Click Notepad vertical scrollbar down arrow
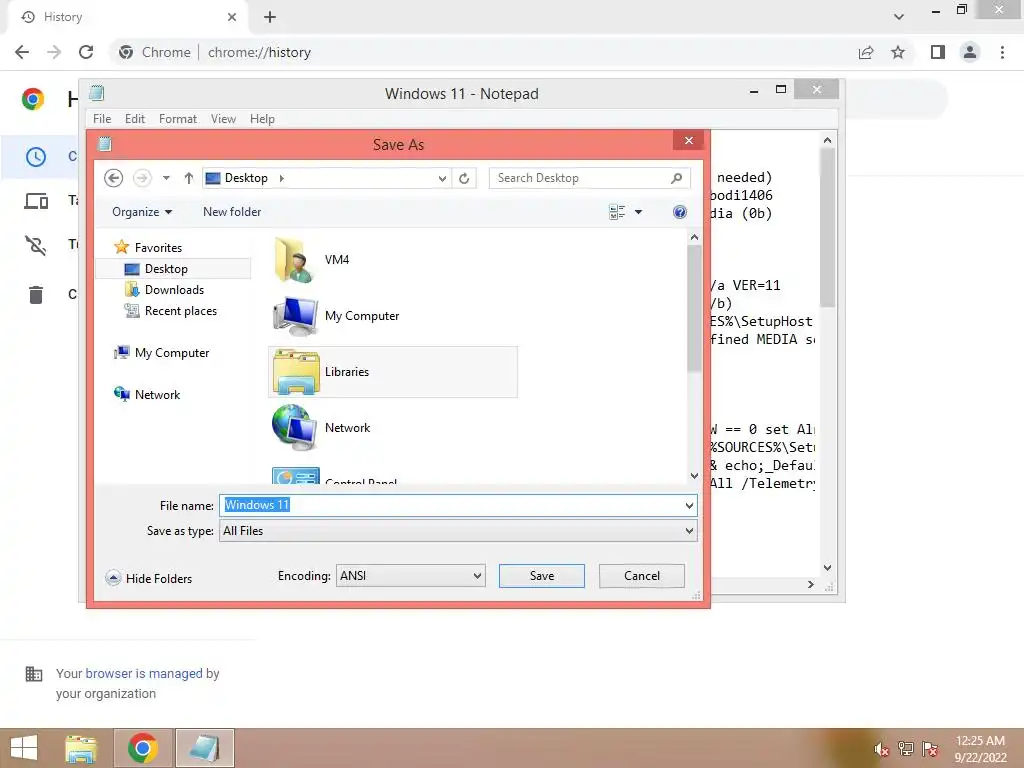This screenshot has width=1024, height=768. [x=827, y=568]
